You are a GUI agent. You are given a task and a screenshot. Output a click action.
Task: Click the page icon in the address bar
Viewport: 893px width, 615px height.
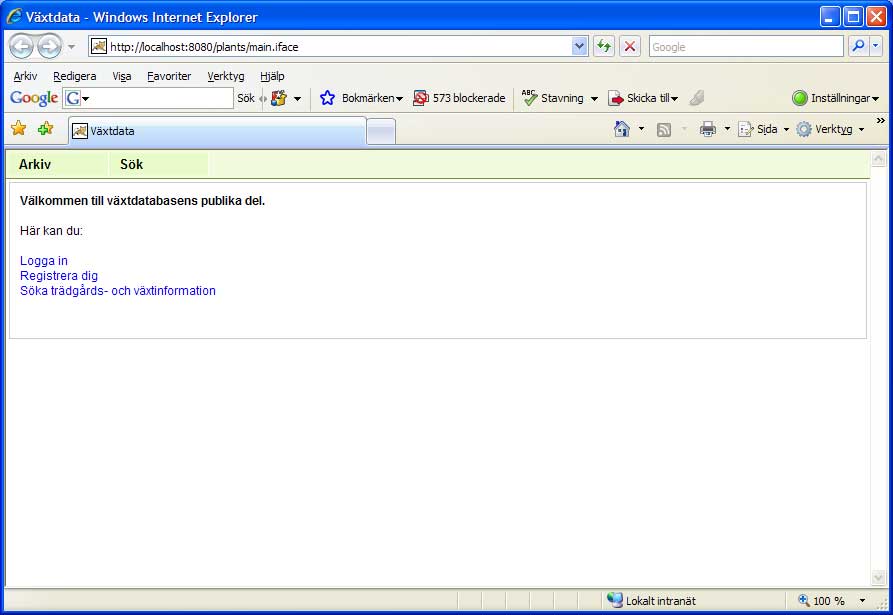[x=99, y=46]
